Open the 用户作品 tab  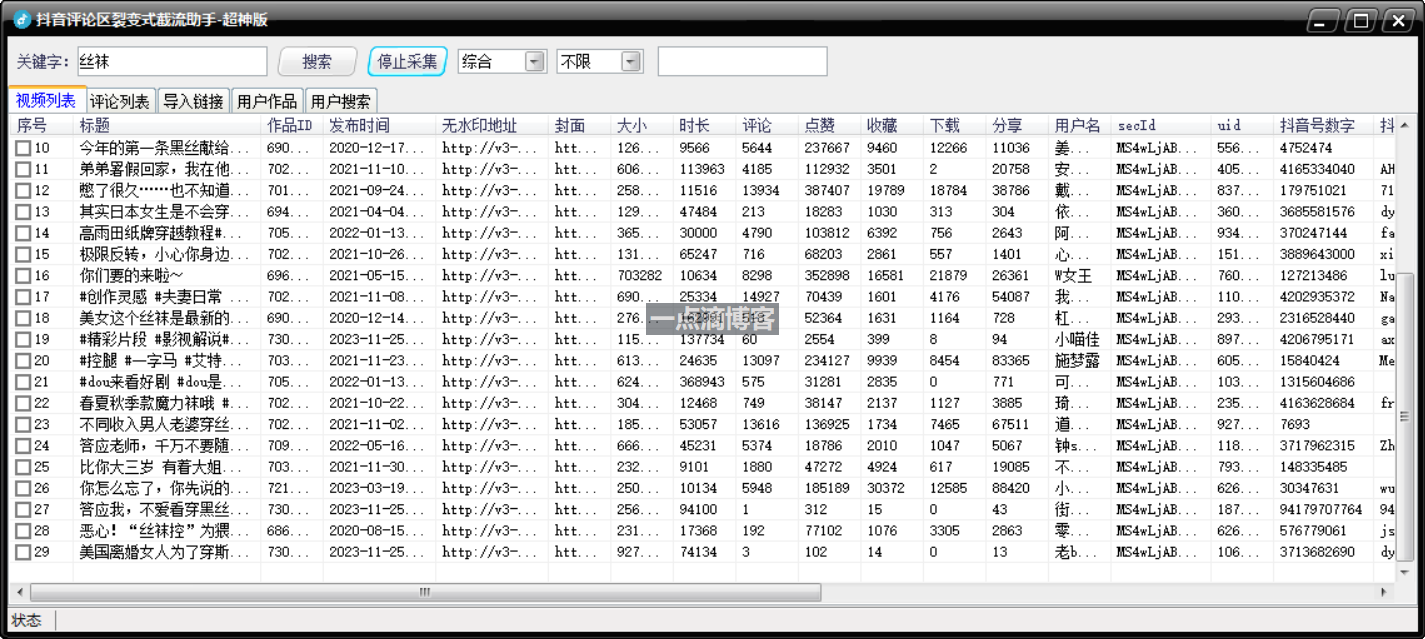267,101
